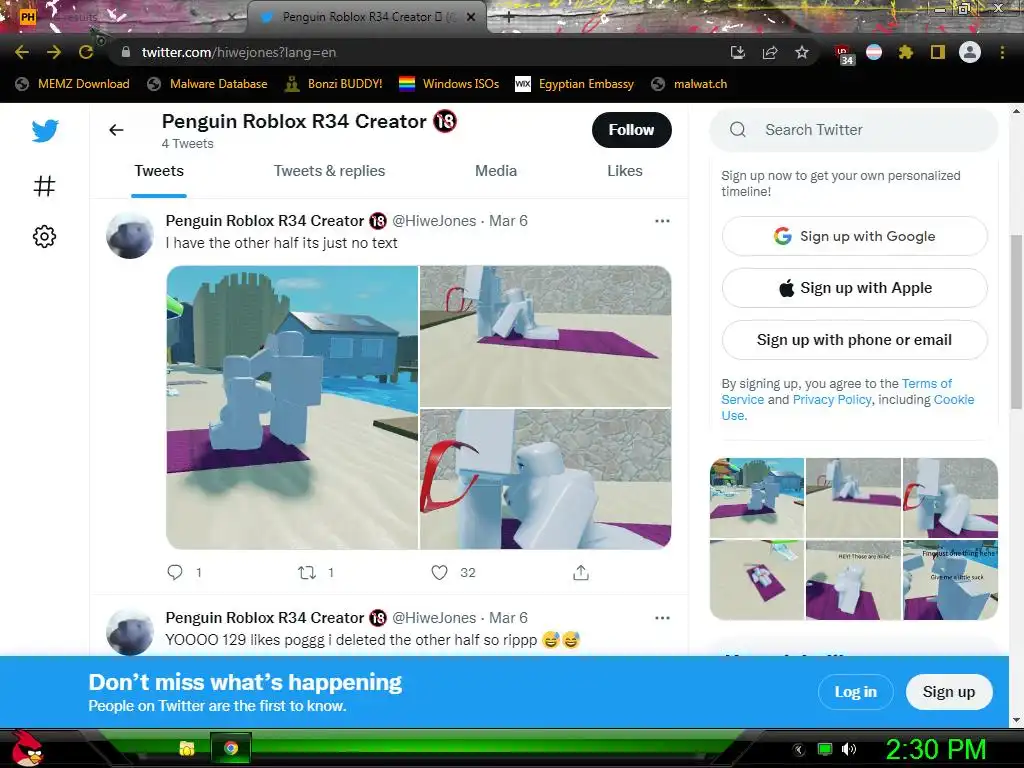
Task: Click Log in on bottom banner
Action: [x=856, y=692]
